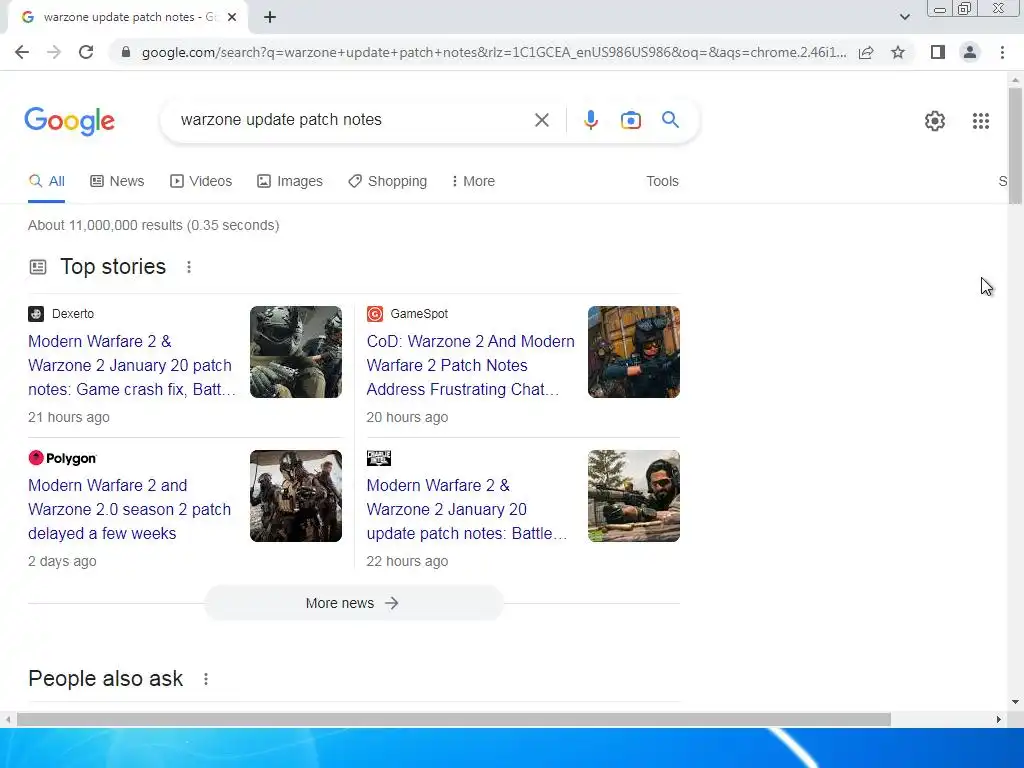Open a new browser tab

(x=270, y=18)
